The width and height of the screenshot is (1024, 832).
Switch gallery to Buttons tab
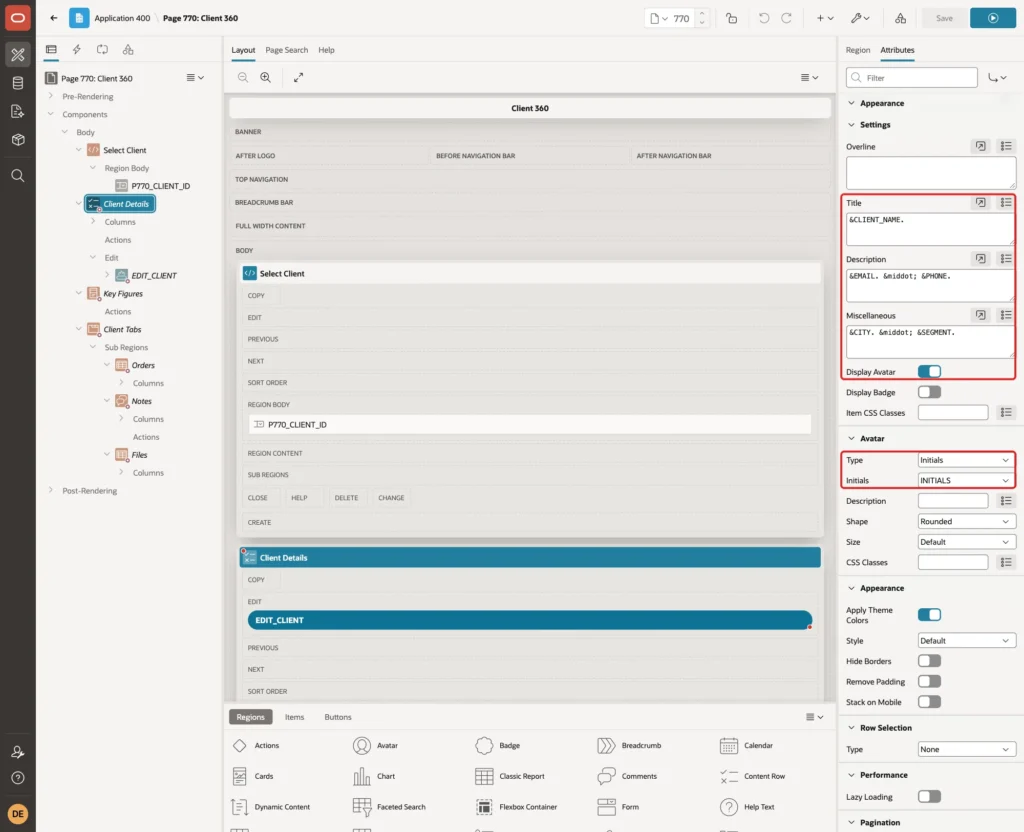338,716
